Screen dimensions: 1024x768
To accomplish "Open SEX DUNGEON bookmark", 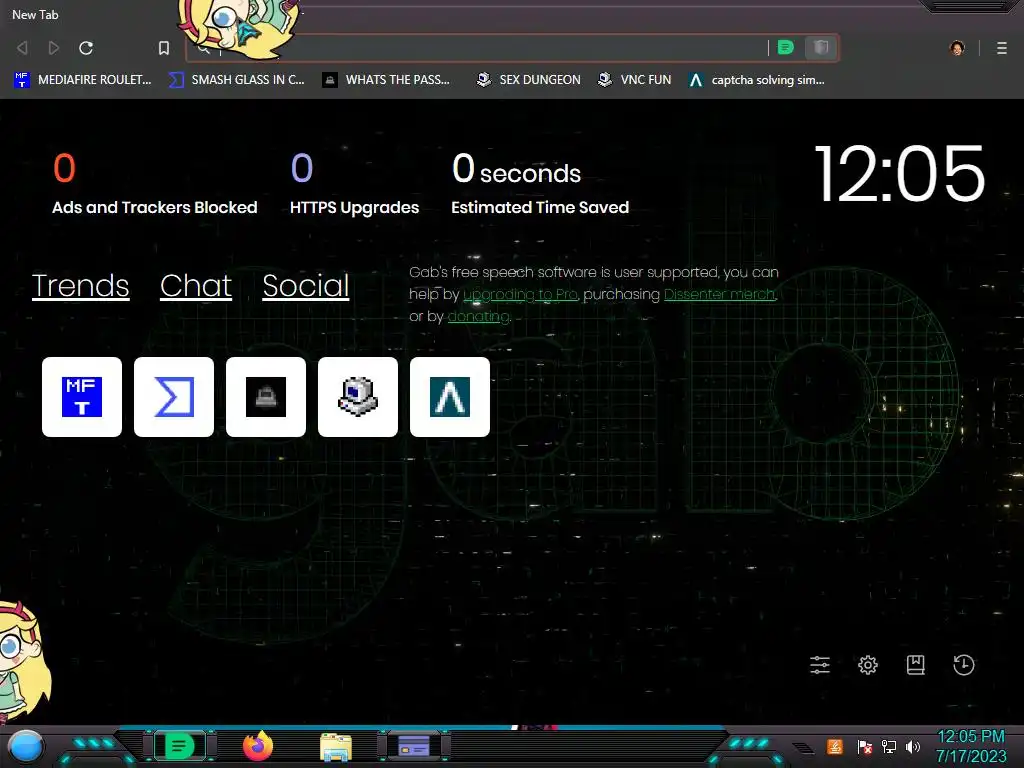I will pyautogui.click(x=528, y=80).
